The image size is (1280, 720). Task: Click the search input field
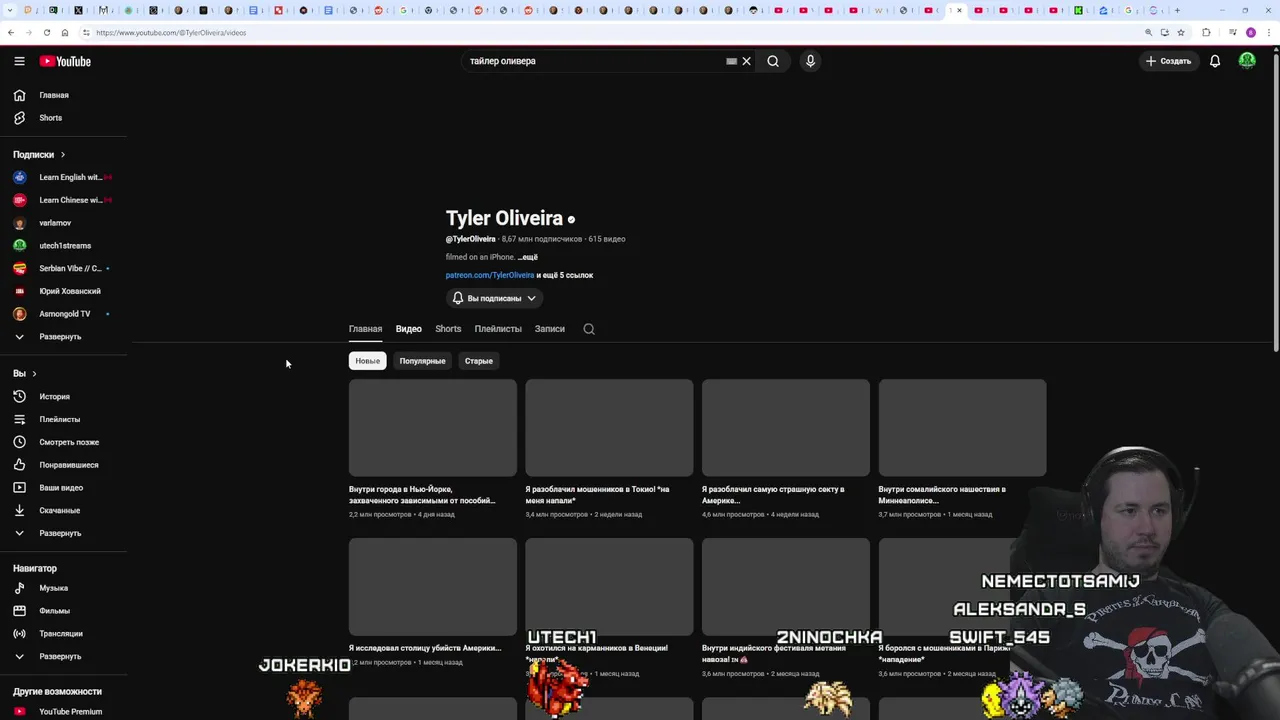pos(595,61)
